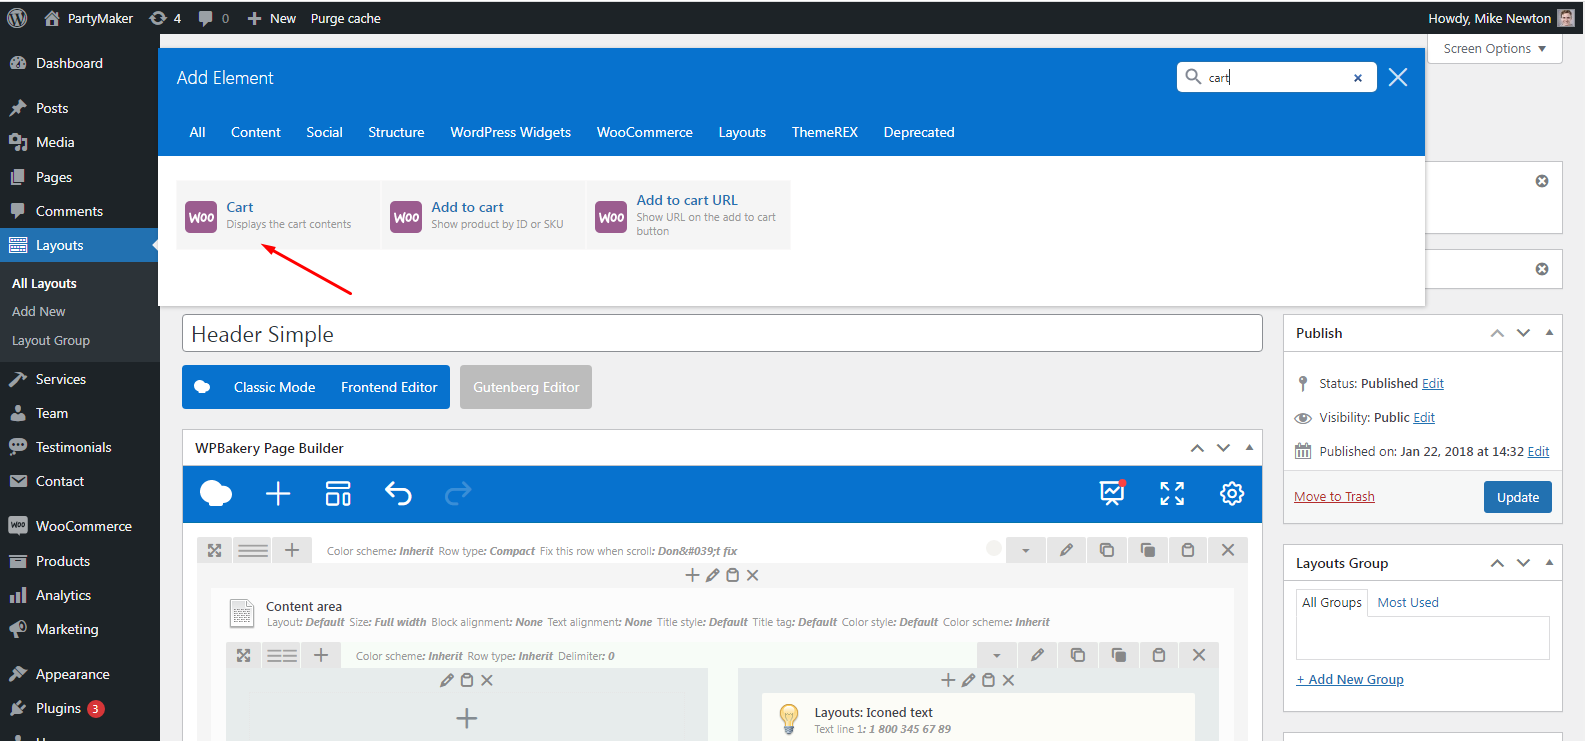Viewport: 1585px width, 741px height.
Task: Open comments bubble in admin bar
Action: 213,18
